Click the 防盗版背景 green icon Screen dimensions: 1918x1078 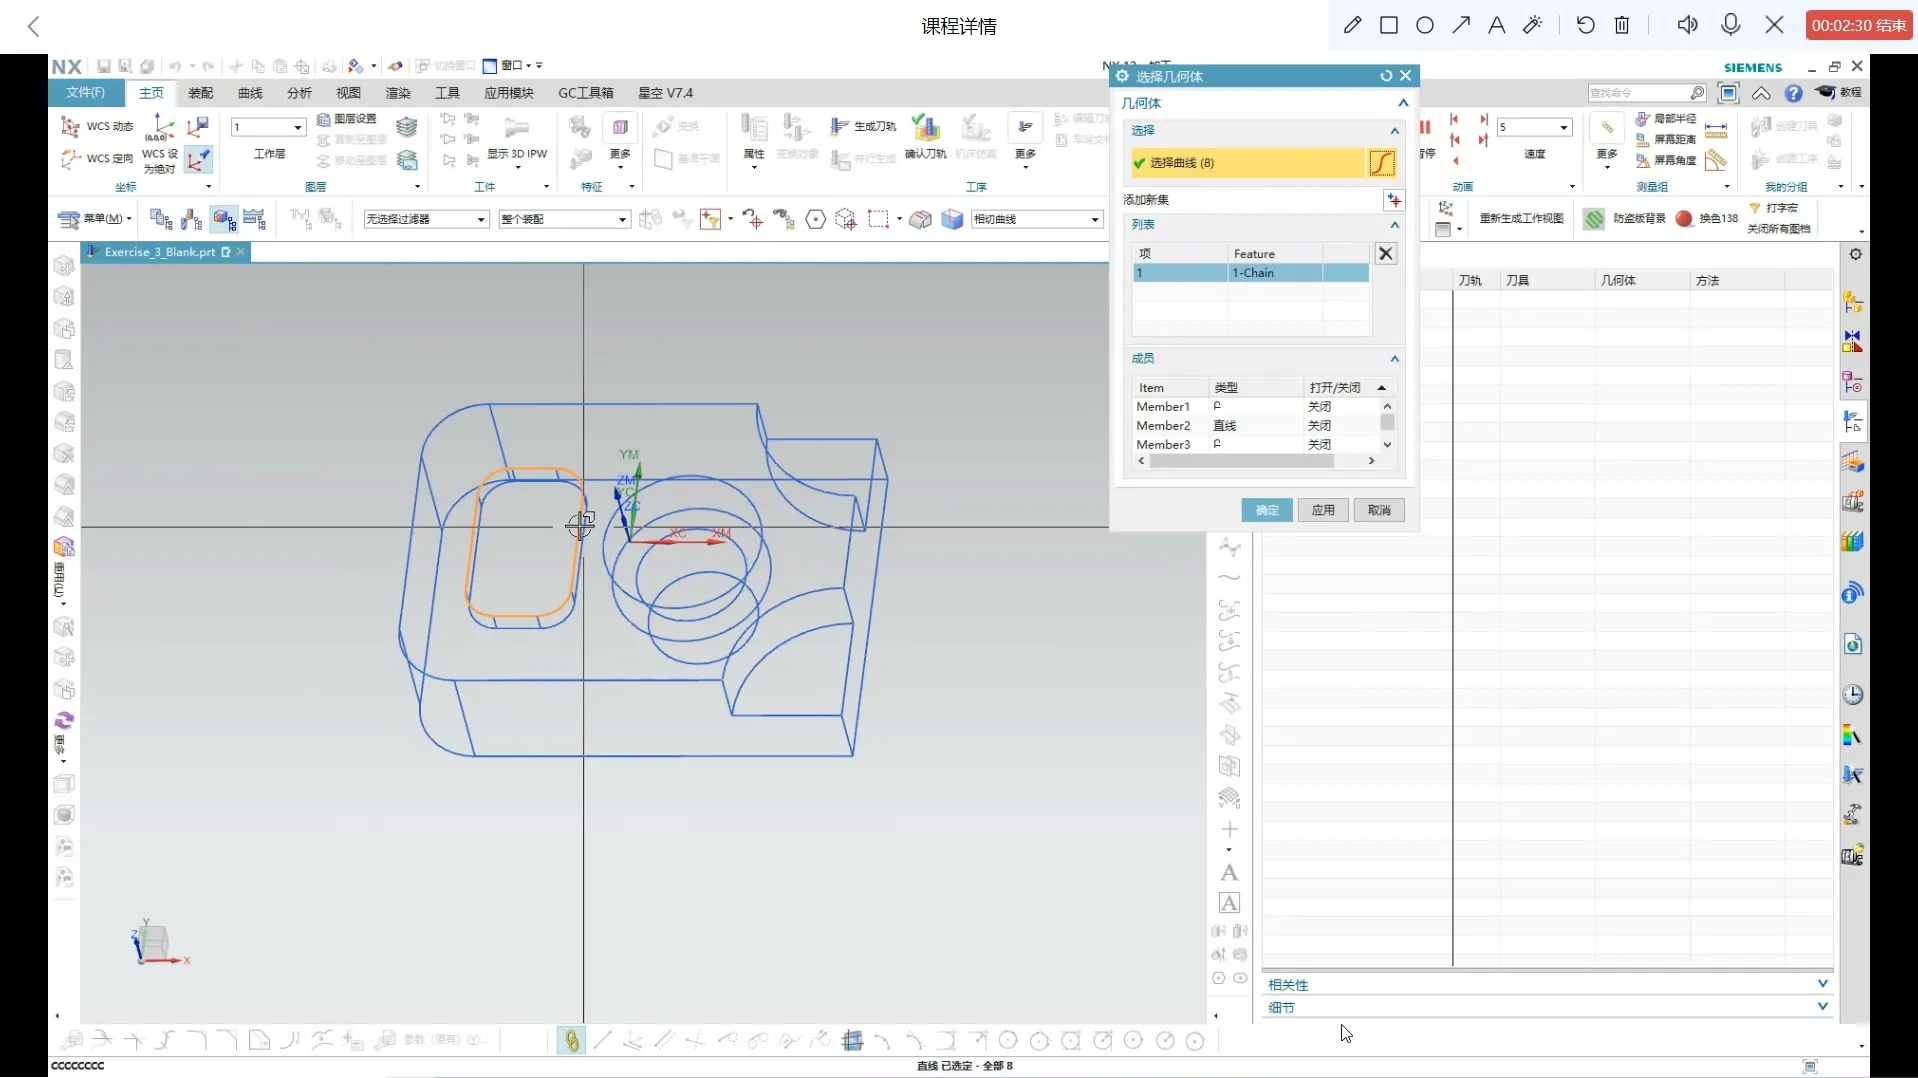1594,219
